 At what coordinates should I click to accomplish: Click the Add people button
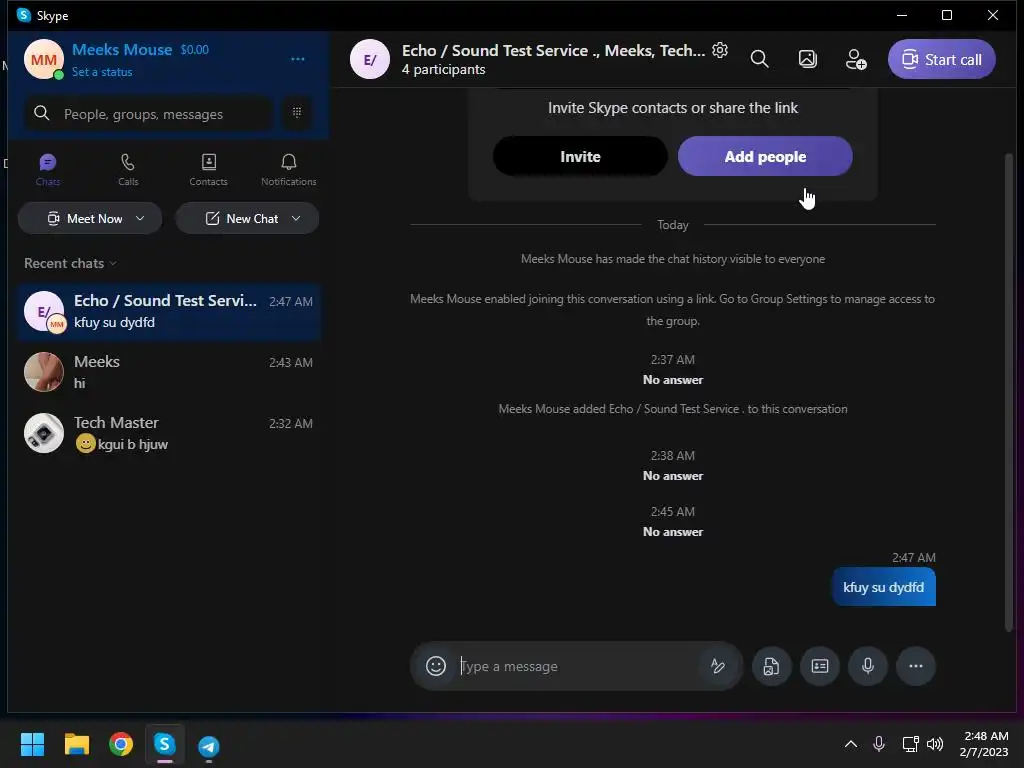point(765,156)
